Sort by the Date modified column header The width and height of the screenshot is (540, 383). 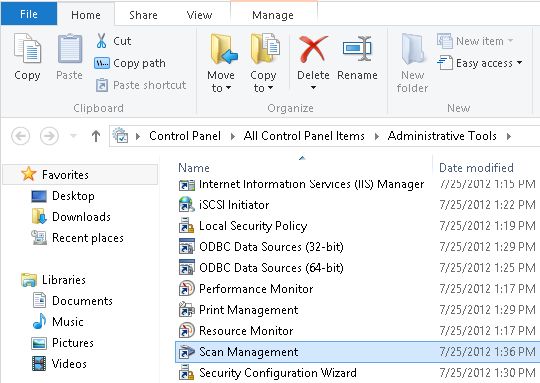(x=476, y=168)
